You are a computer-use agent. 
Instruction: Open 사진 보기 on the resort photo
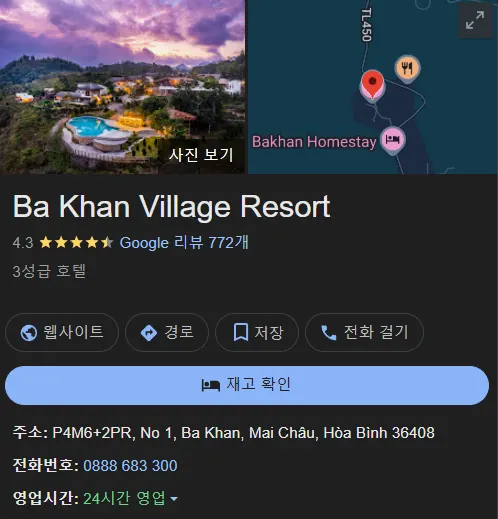201,155
